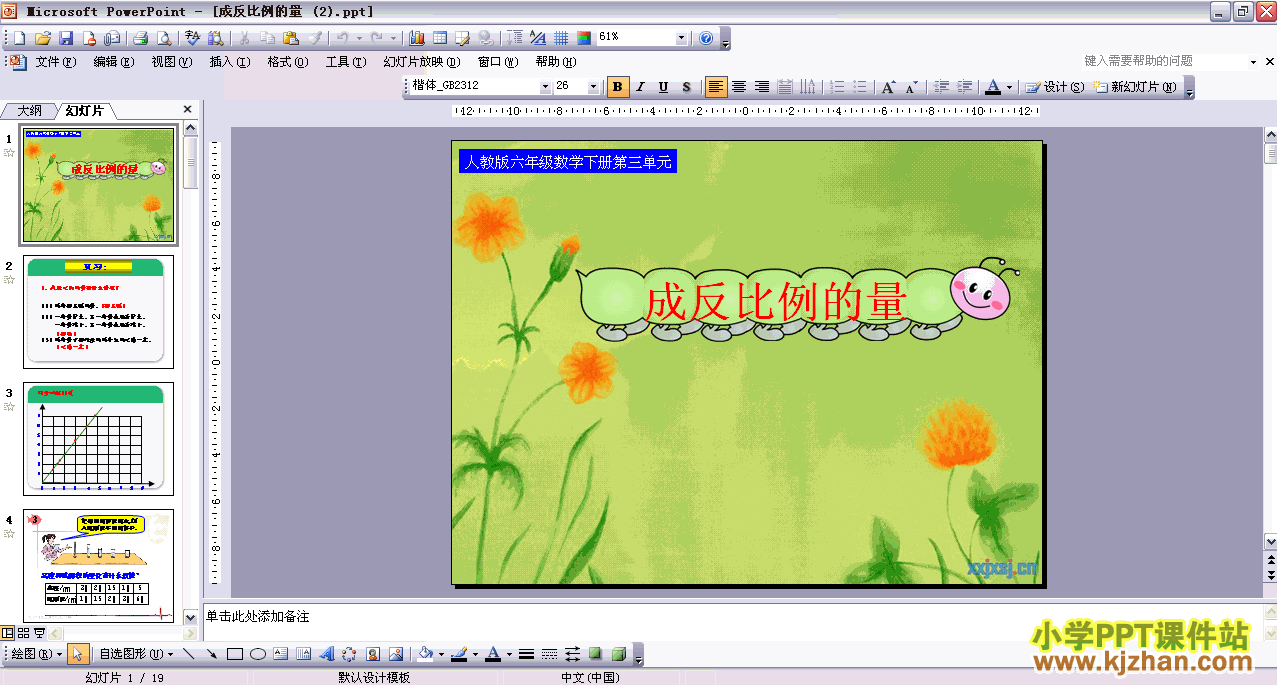Screen dimensions: 1277x685
Task: Insert a diagram or organization chart
Action: pyautogui.click(x=350, y=655)
